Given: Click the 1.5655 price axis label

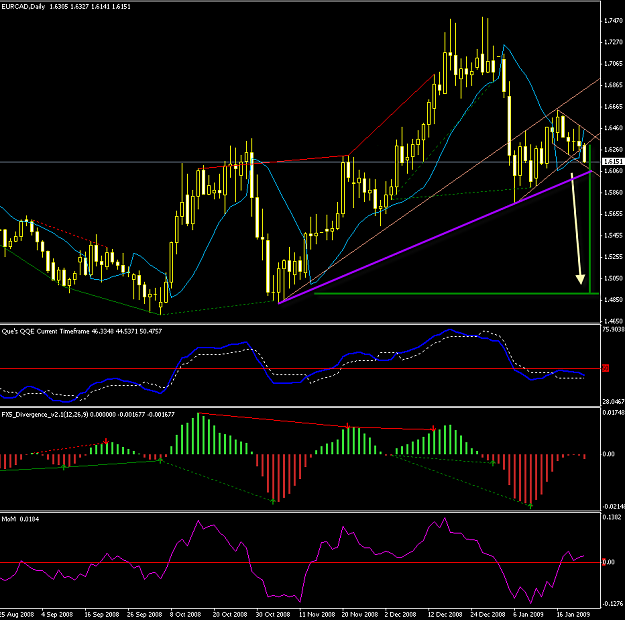Looking at the screenshot, I should (x=613, y=214).
